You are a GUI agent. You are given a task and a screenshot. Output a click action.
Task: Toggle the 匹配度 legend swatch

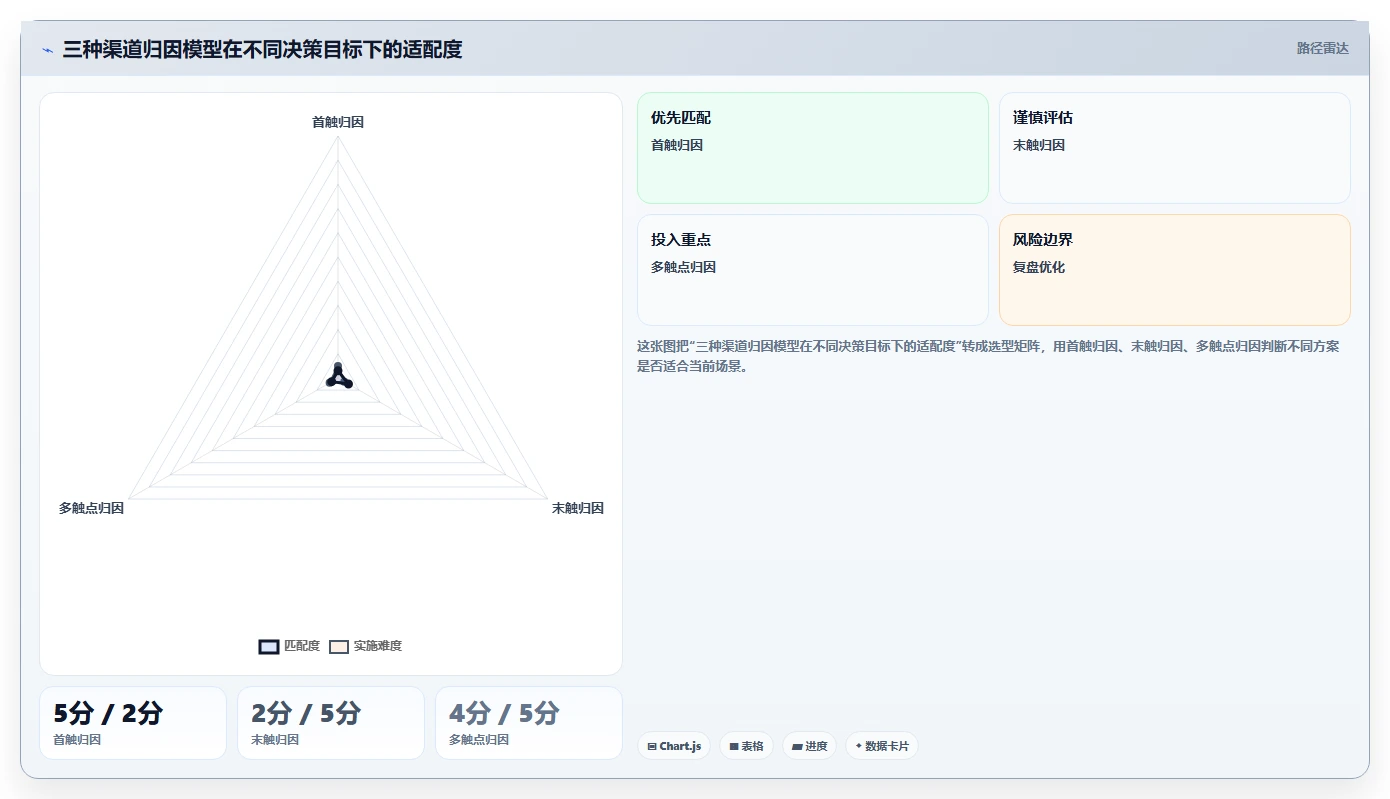[x=269, y=647]
